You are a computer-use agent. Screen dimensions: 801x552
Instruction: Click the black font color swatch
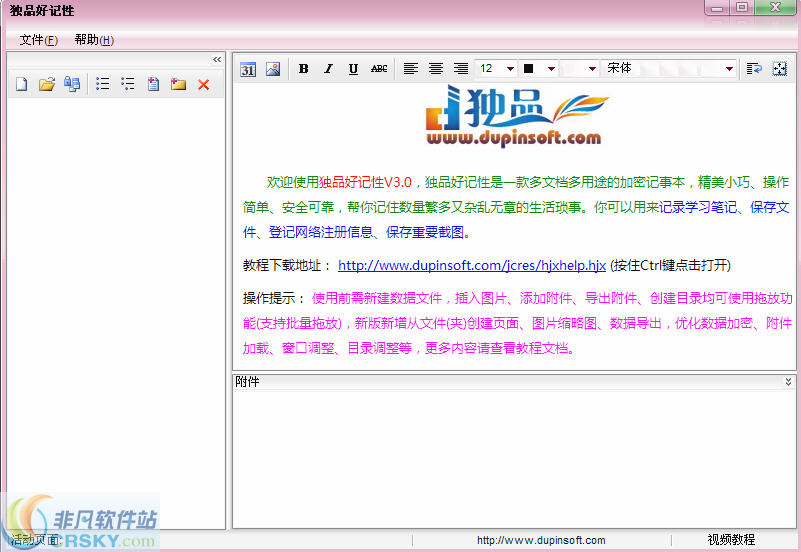pyautogui.click(x=529, y=68)
